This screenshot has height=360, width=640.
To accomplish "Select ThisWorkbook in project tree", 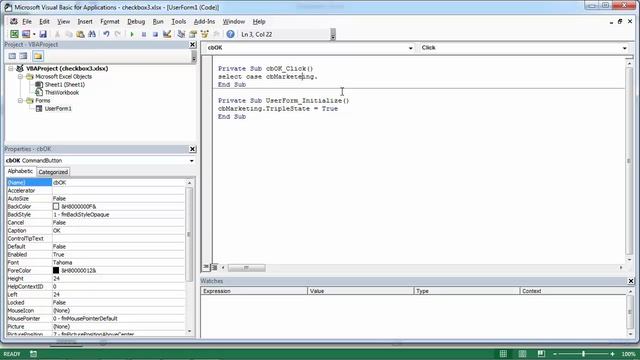I will tap(62, 93).
